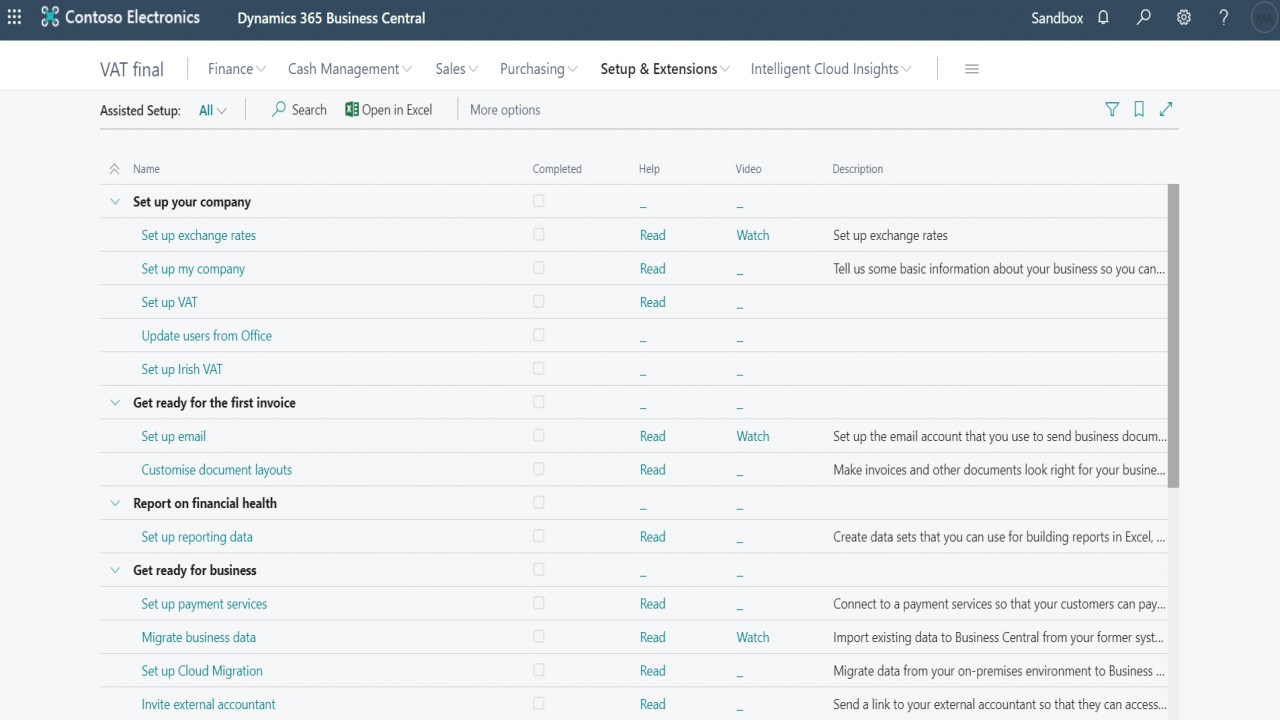Click Watch for Set up exchange rates
Image resolution: width=1280 pixels, height=720 pixels.
point(753,235)
